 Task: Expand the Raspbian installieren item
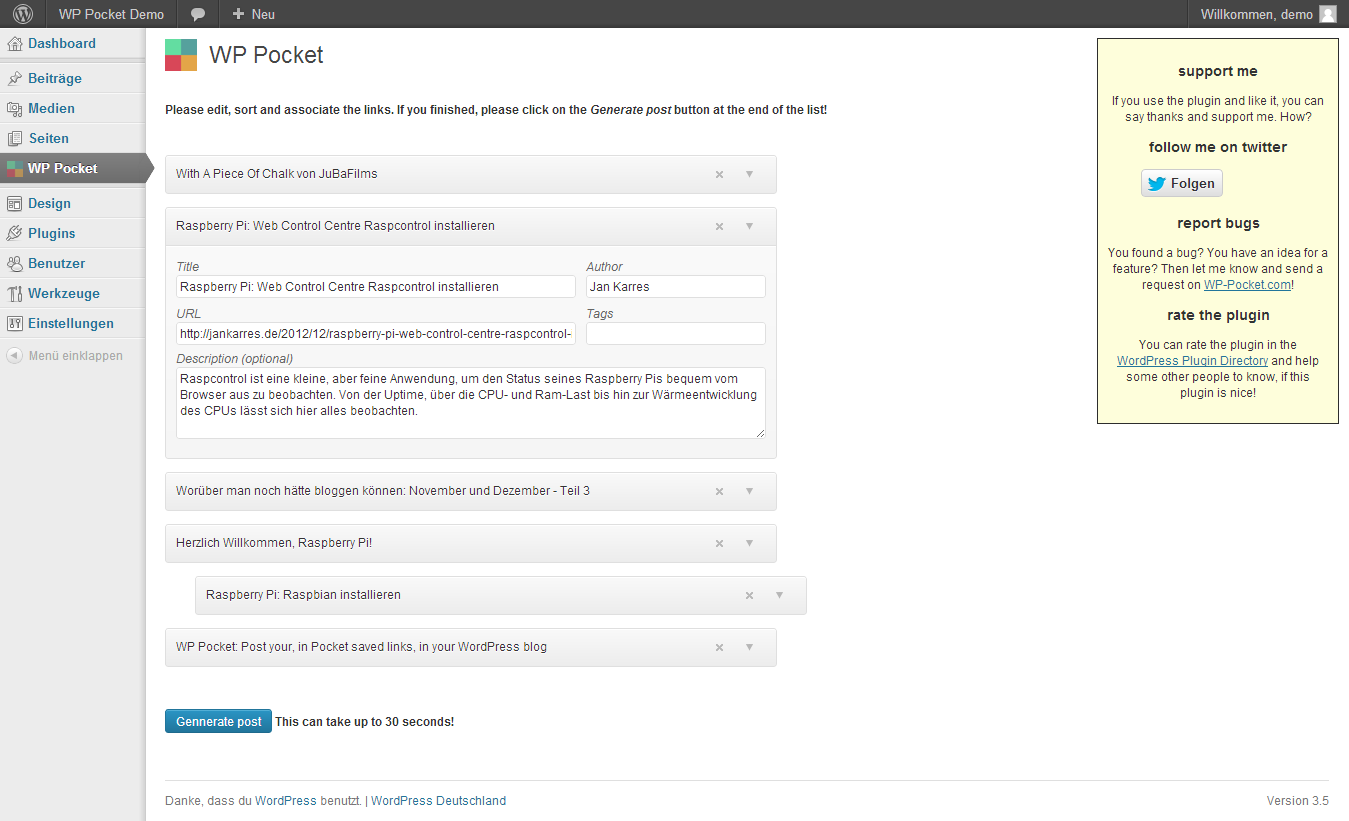tap(779, 595)
